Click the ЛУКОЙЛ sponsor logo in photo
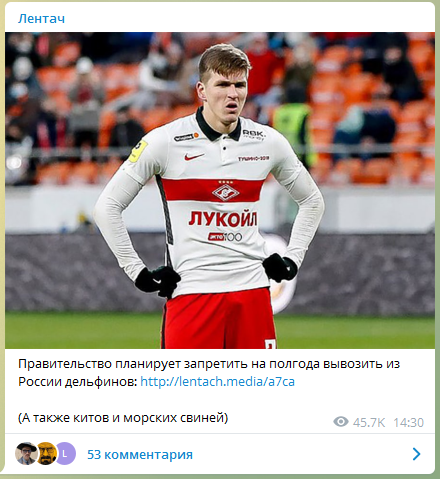The width and height of the screenshot is (440, 479). click(x=223, y=219)
